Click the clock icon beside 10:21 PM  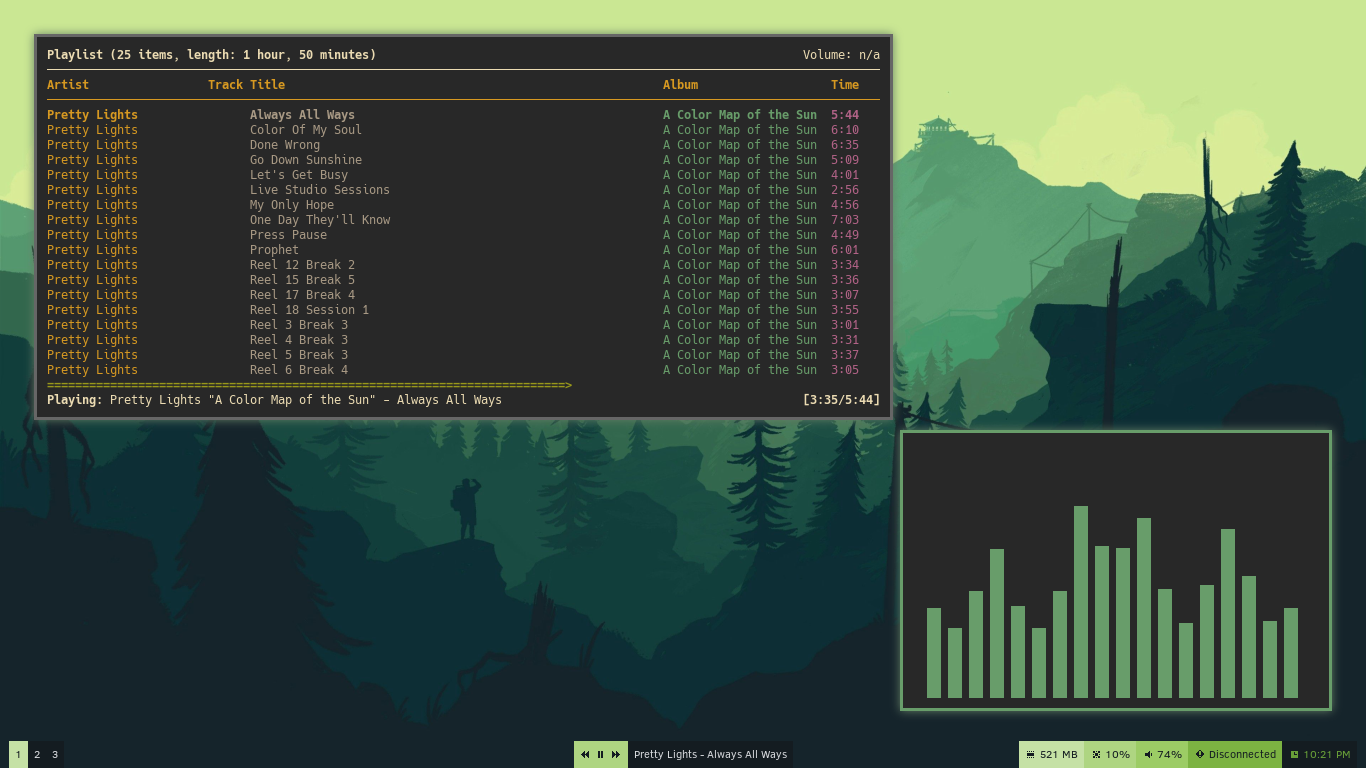pos(1294,755)
